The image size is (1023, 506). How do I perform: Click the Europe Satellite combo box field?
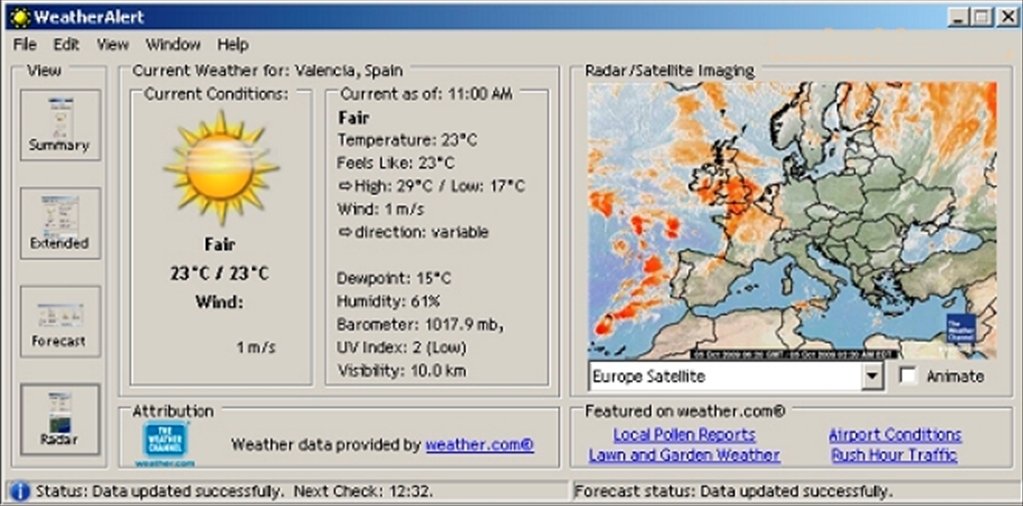click(735, 376)
